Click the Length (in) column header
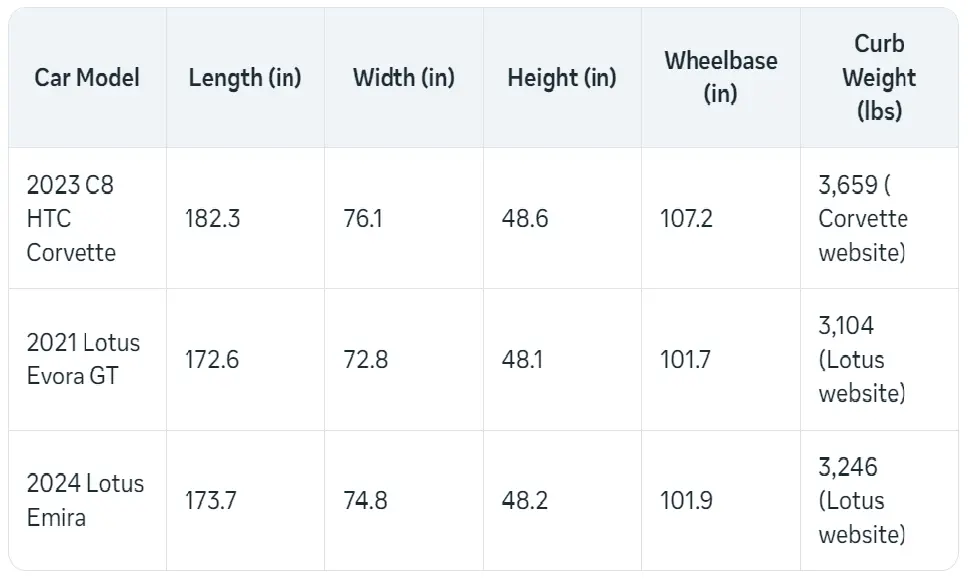The width and height of the screenshot is (968, 583). pyautogui.click(x=244, y=78)
